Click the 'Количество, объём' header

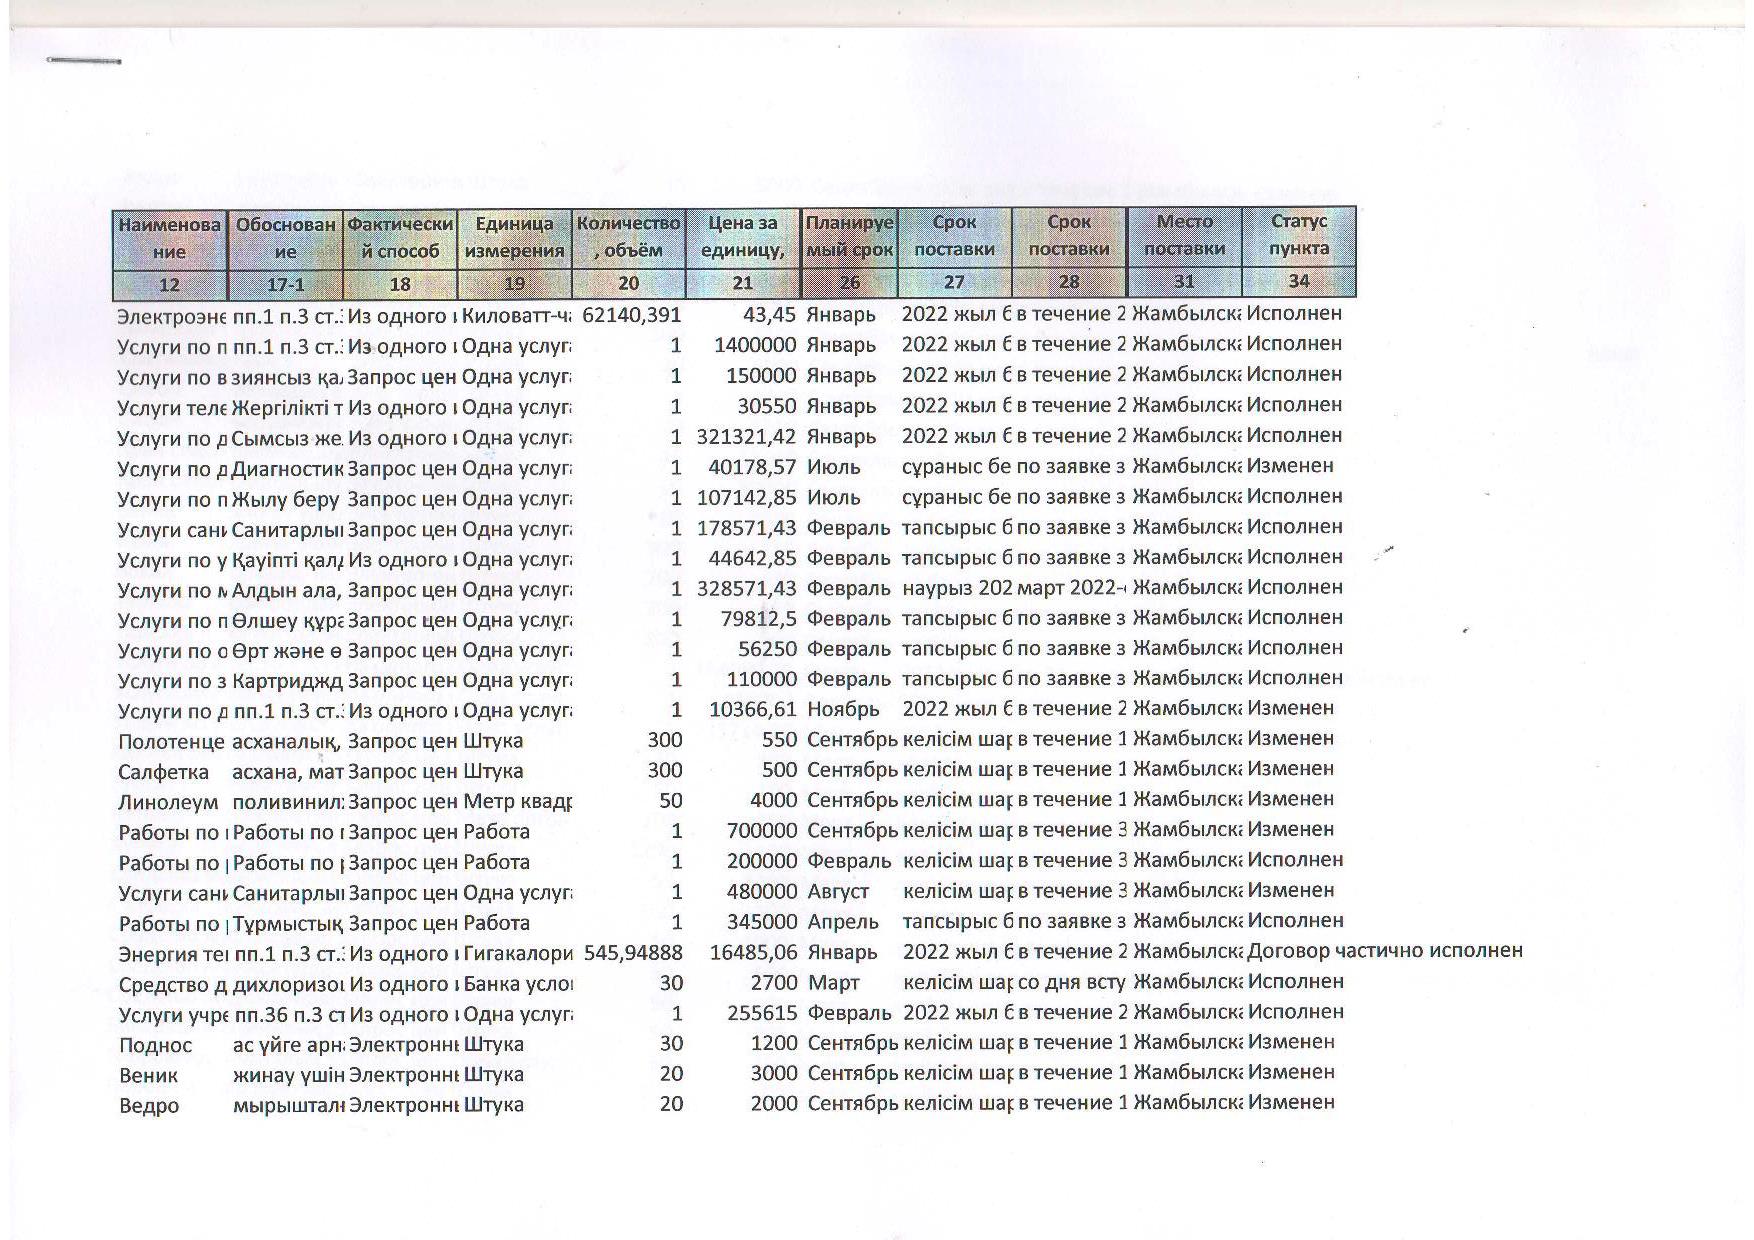(x=628, y=238)
